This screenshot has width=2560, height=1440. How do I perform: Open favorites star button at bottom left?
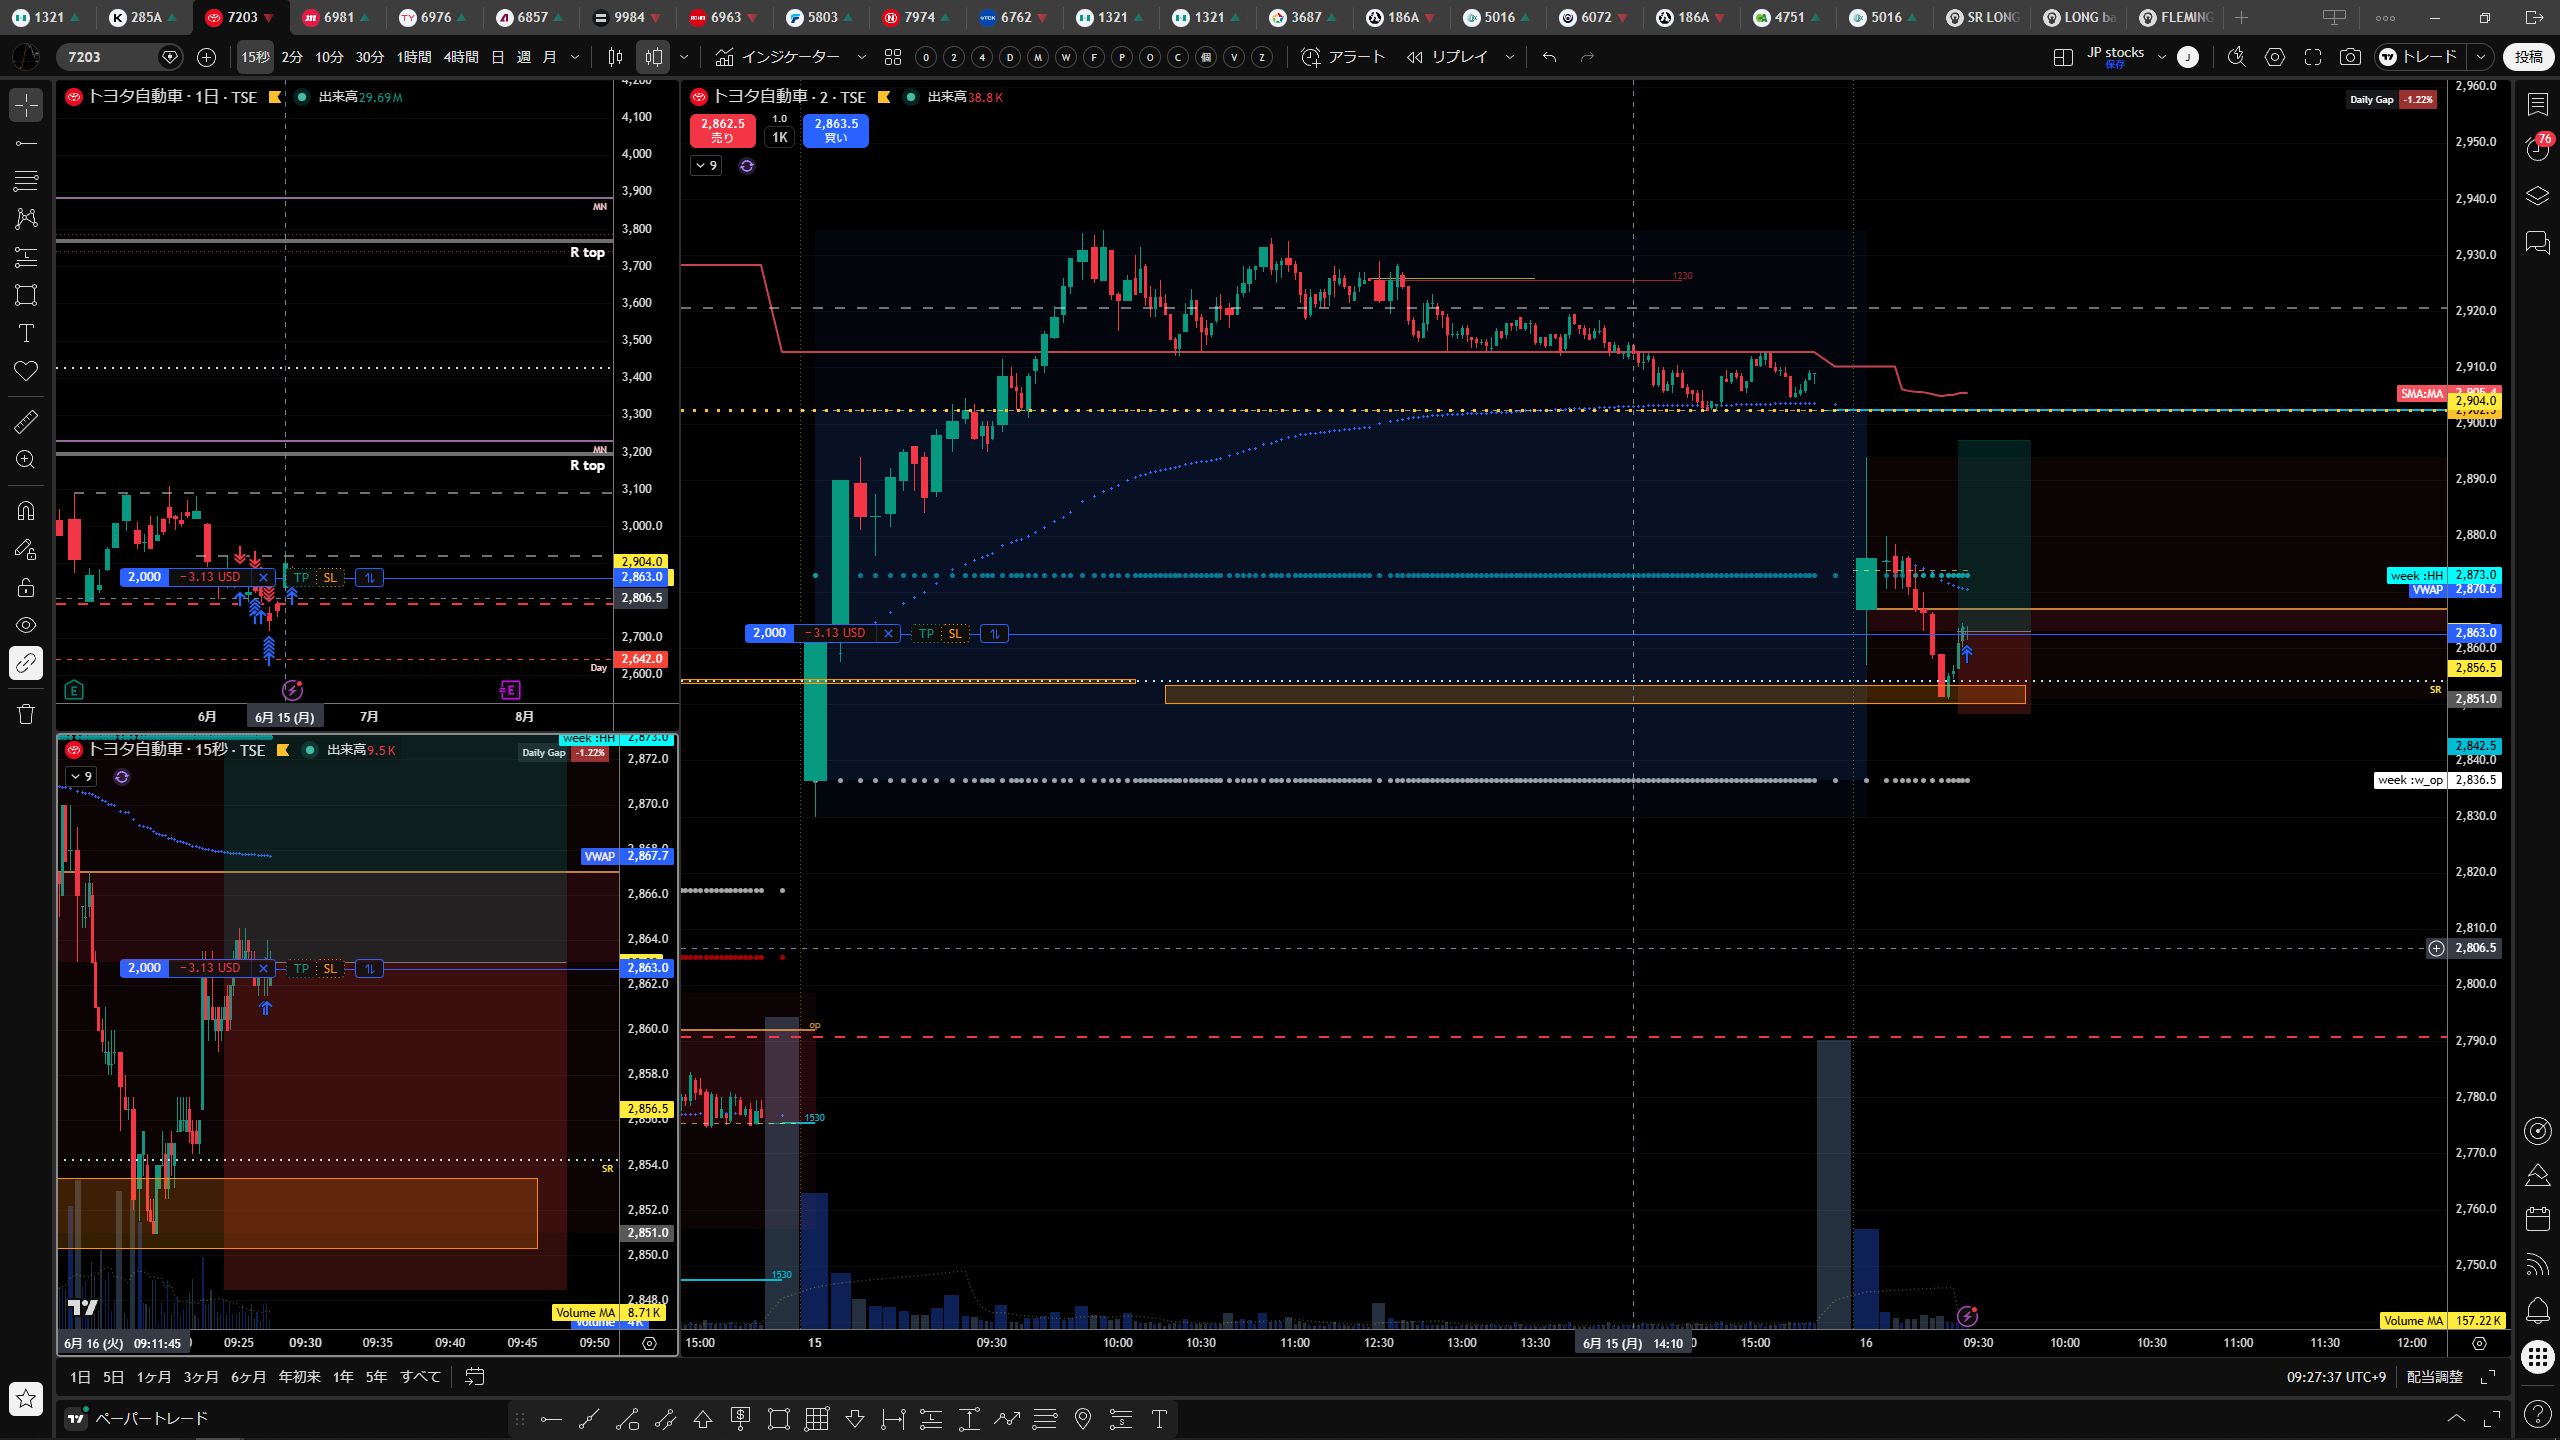(x=26, y=1399)
